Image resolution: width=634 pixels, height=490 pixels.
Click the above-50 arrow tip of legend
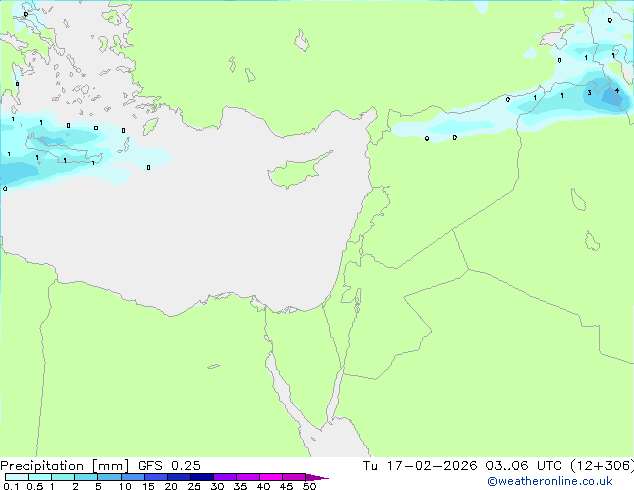point(317,477)
